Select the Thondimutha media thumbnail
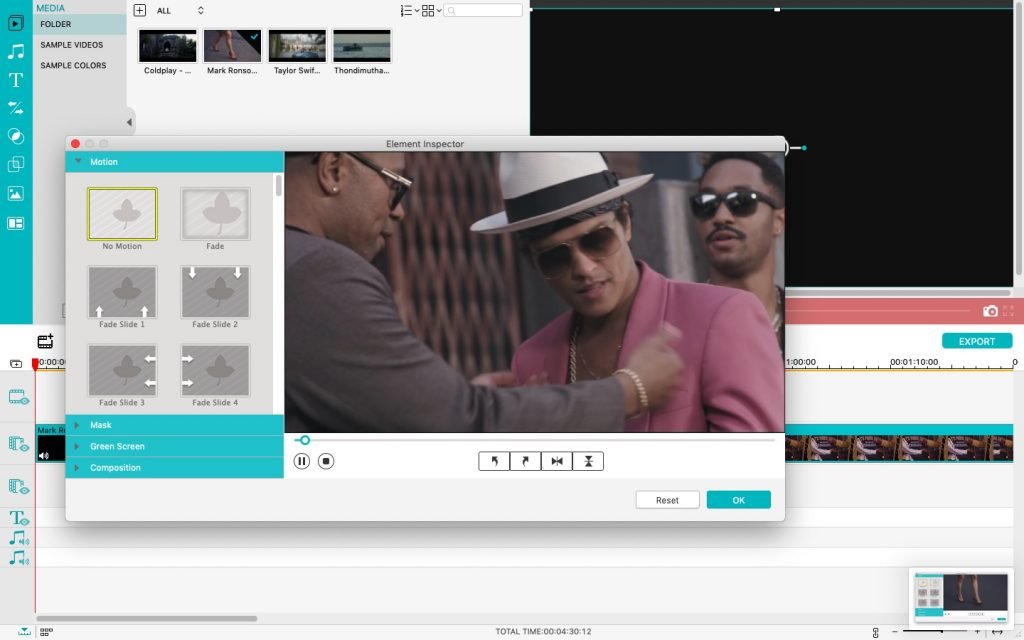The height and width of the screenshot is (640, 1024). (x=362, y=46)
